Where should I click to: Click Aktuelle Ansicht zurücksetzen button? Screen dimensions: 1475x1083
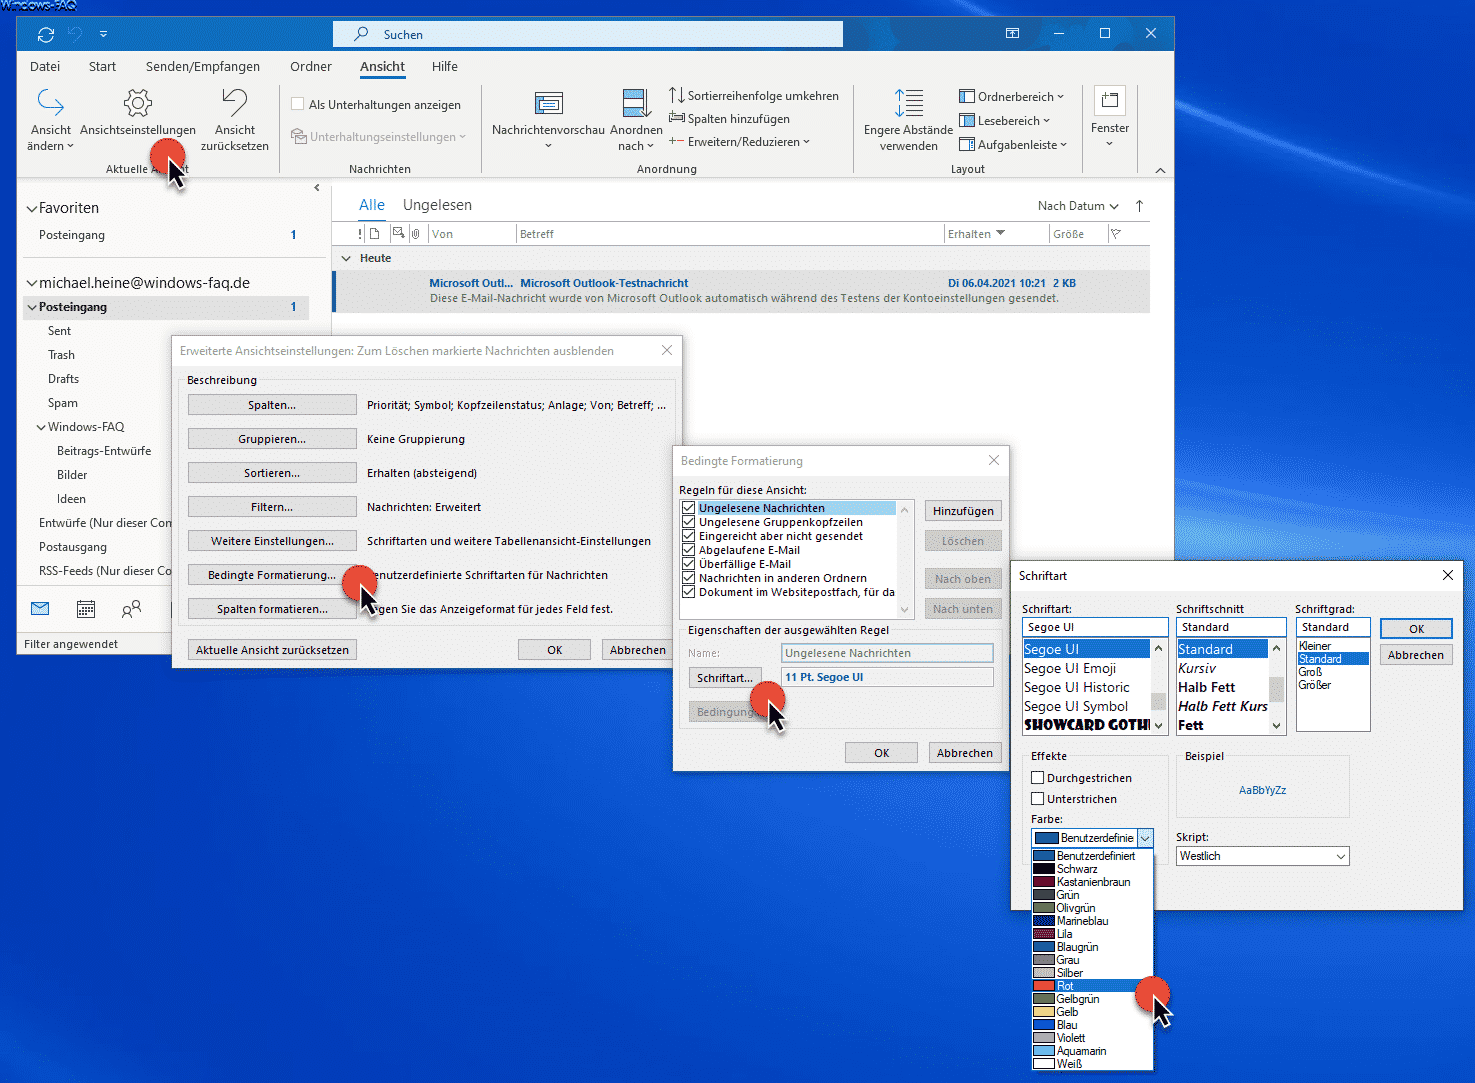[x=272, y=650]
